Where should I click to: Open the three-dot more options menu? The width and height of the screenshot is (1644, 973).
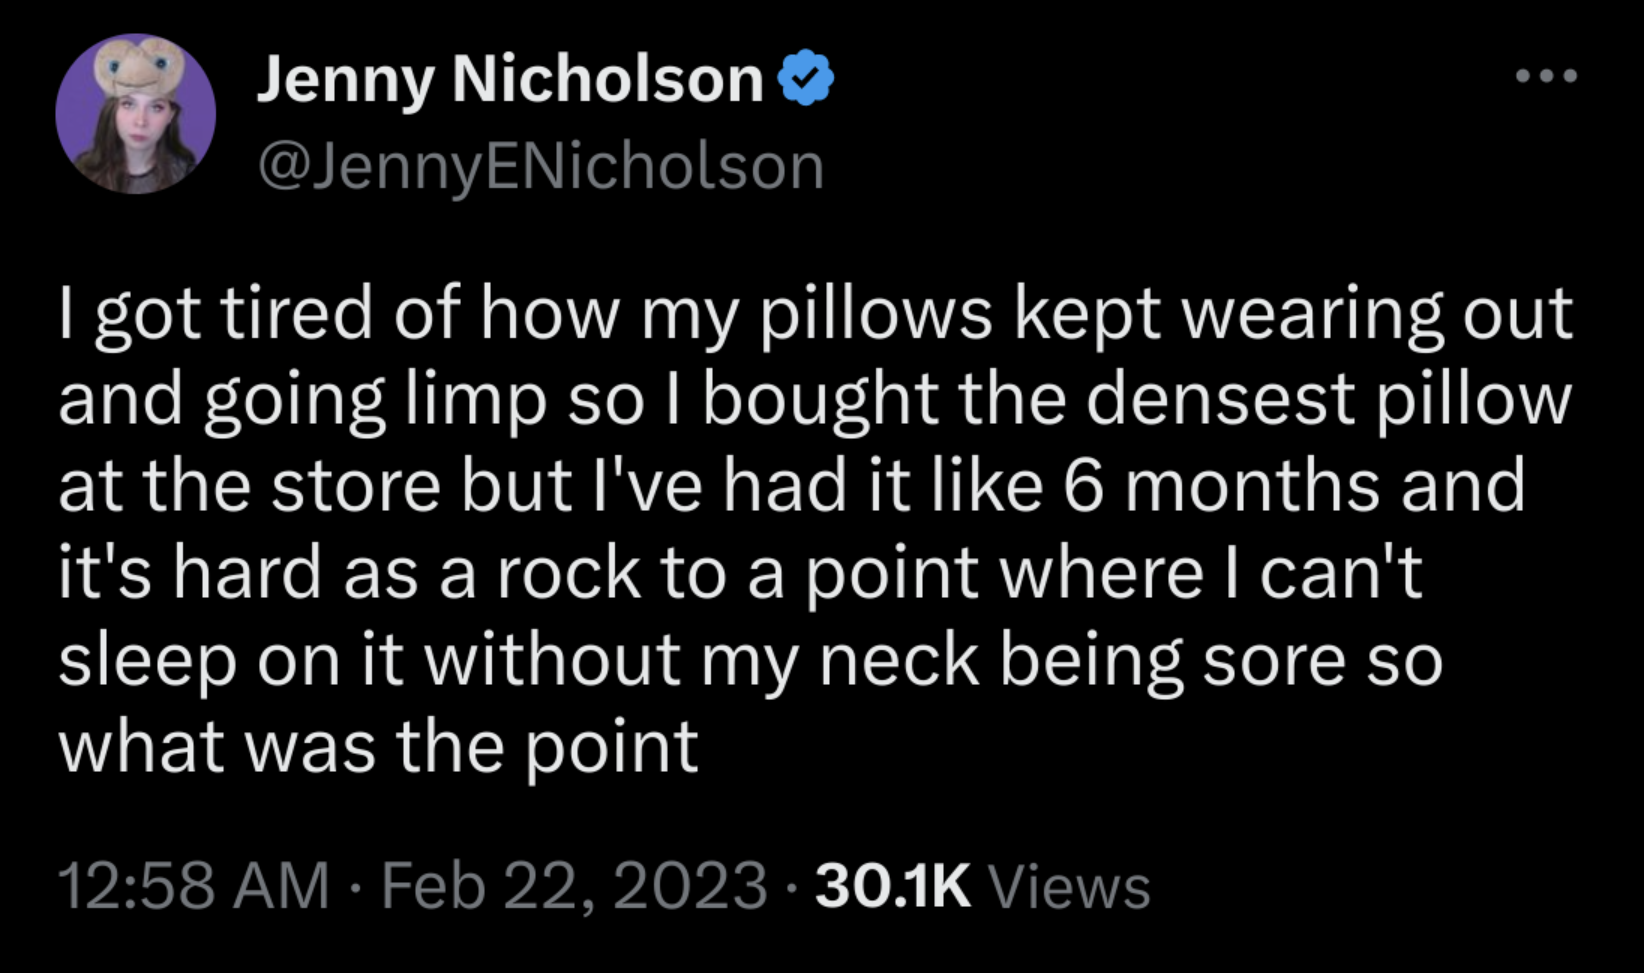[x=1546, y=75]
